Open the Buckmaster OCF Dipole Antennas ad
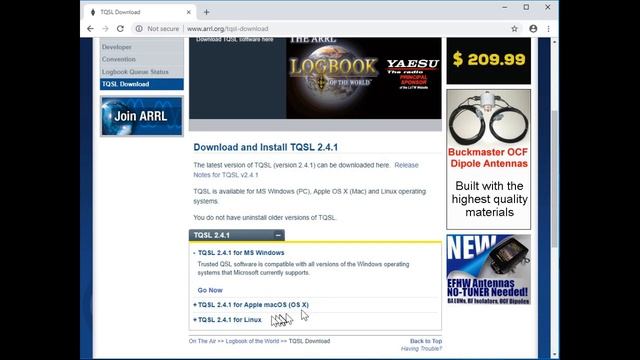 coord(489,159)
